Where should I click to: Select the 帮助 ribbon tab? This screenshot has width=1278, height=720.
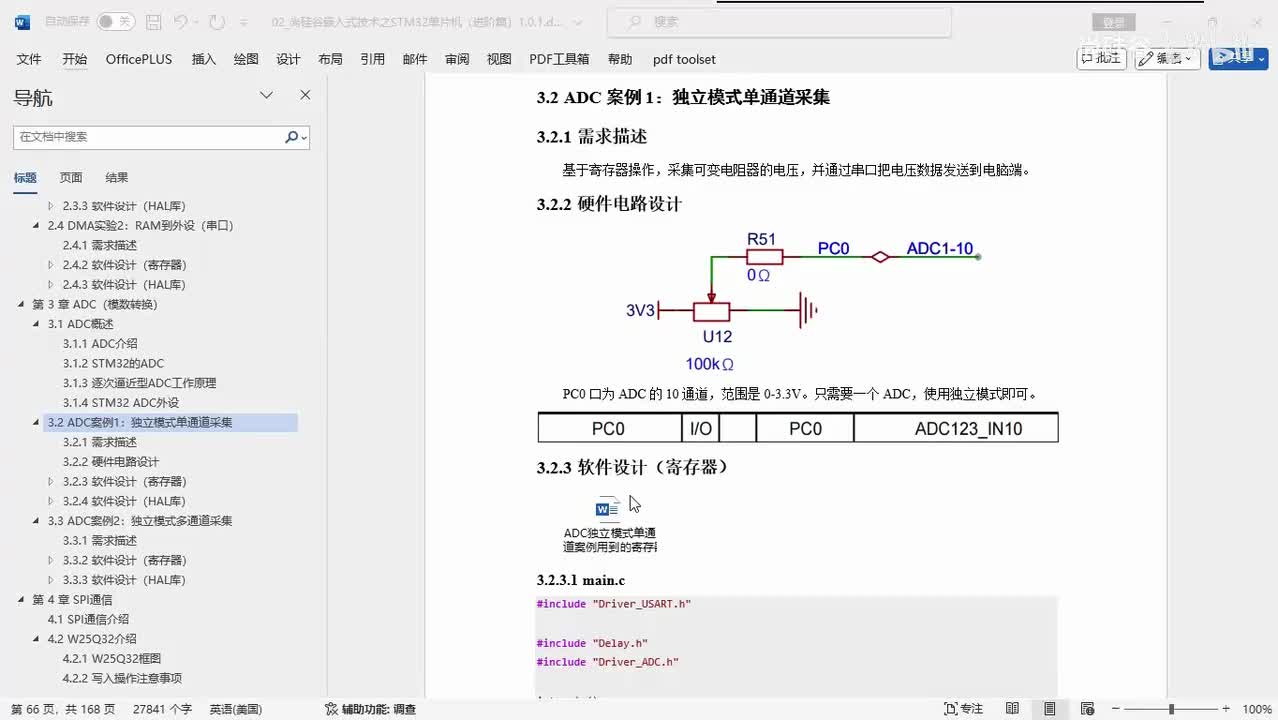(x=620, y=59)
